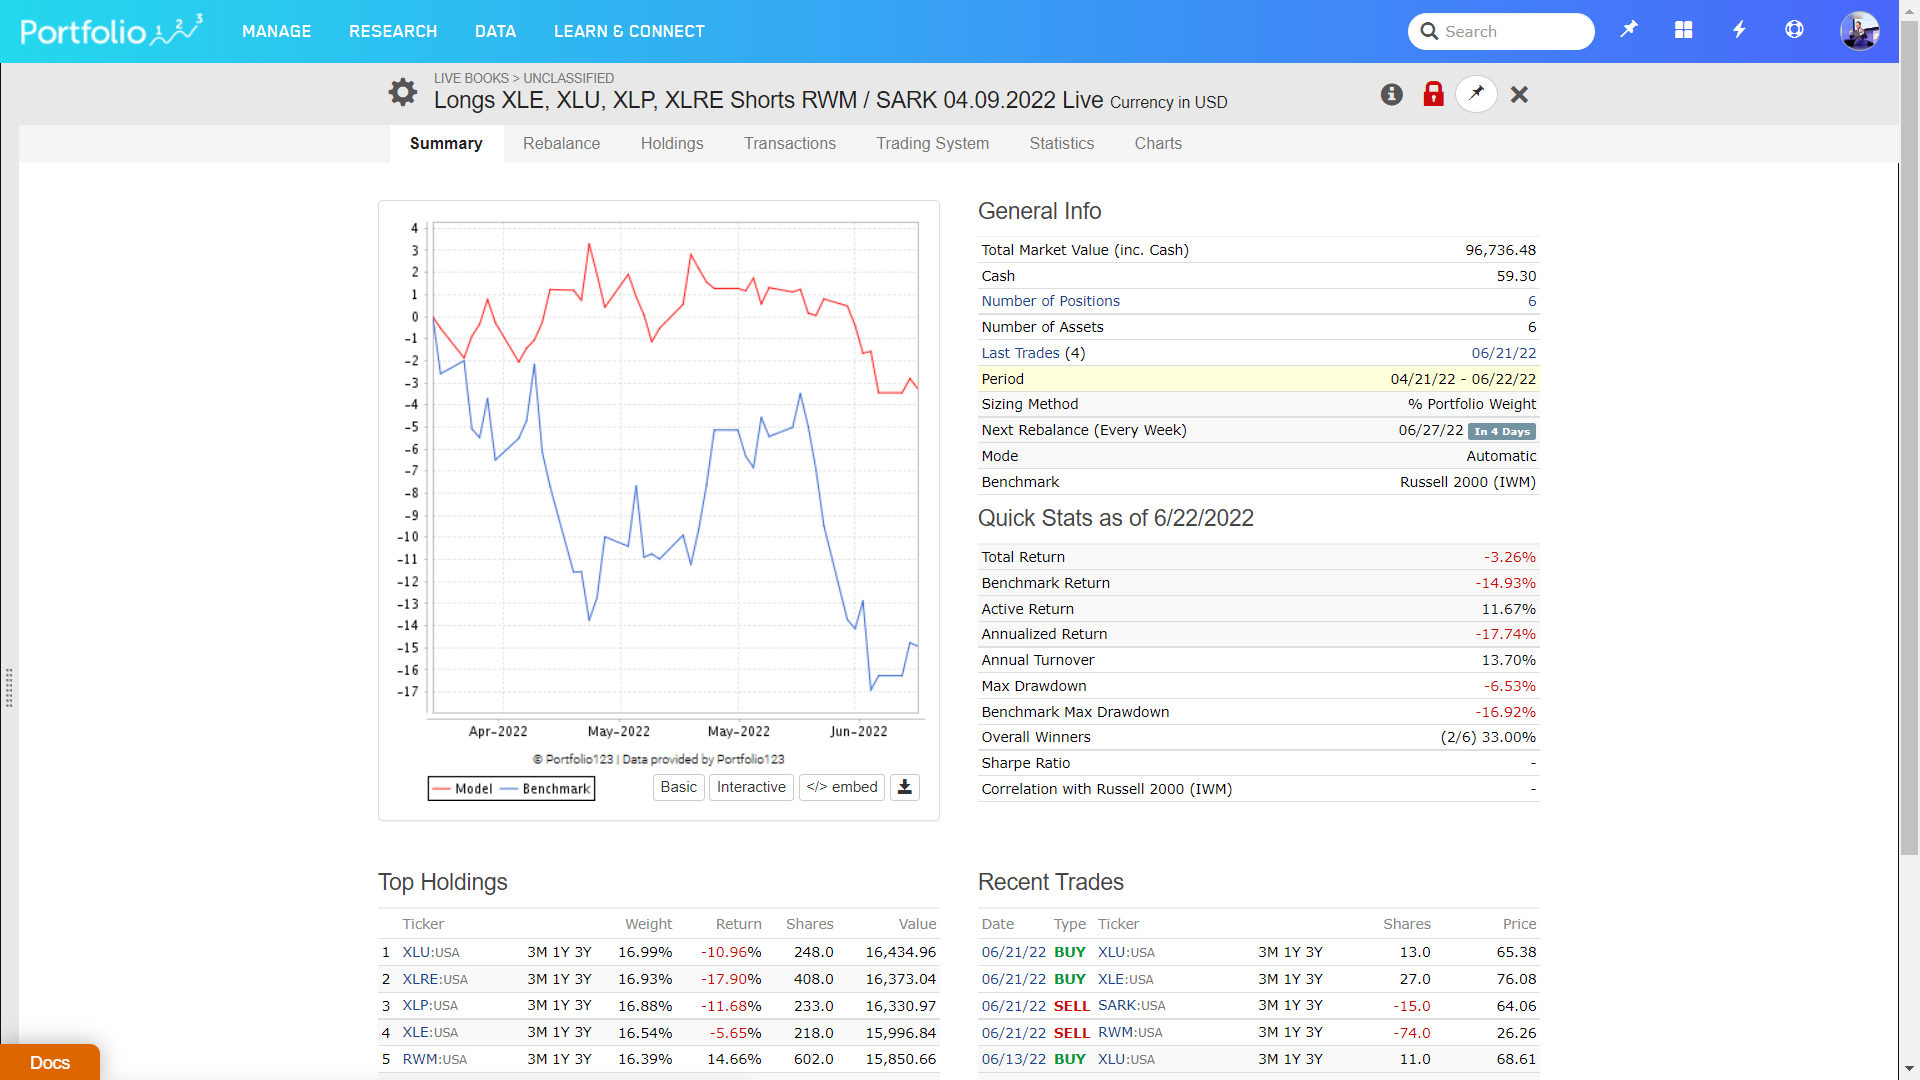Open user profile avatar menu

click(x=1859, y=31)
